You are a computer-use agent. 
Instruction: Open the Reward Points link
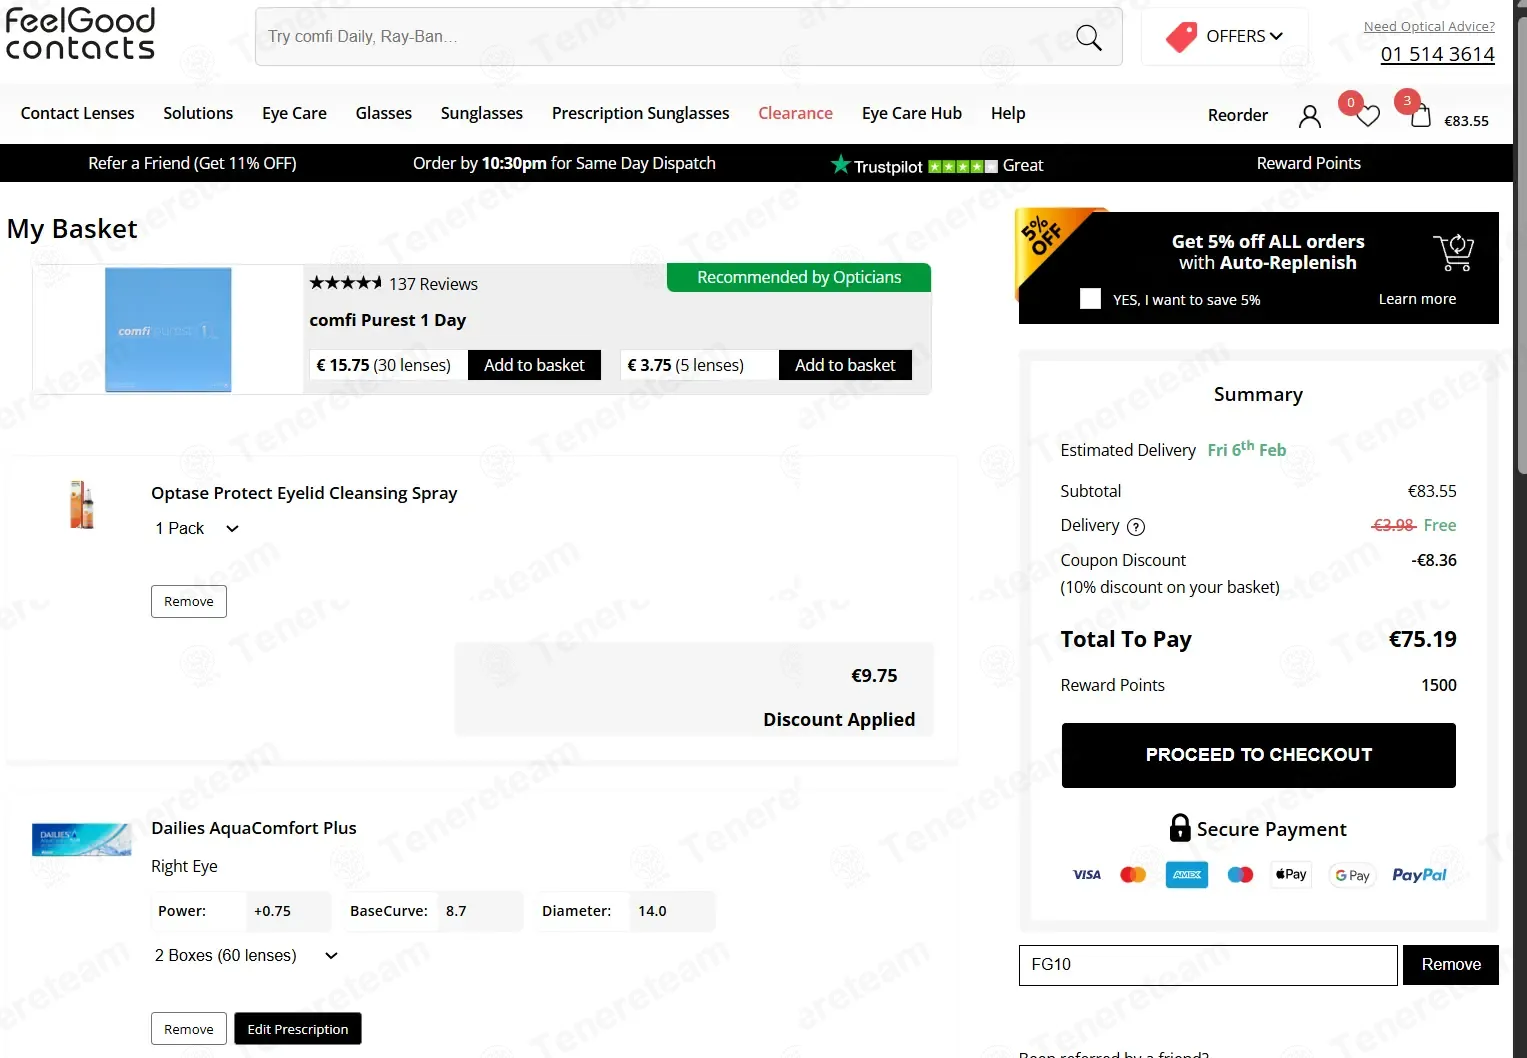click(1308, 163)
